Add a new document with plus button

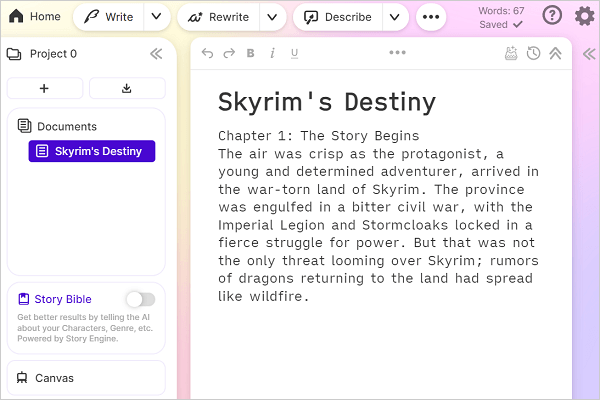[45, 88]
